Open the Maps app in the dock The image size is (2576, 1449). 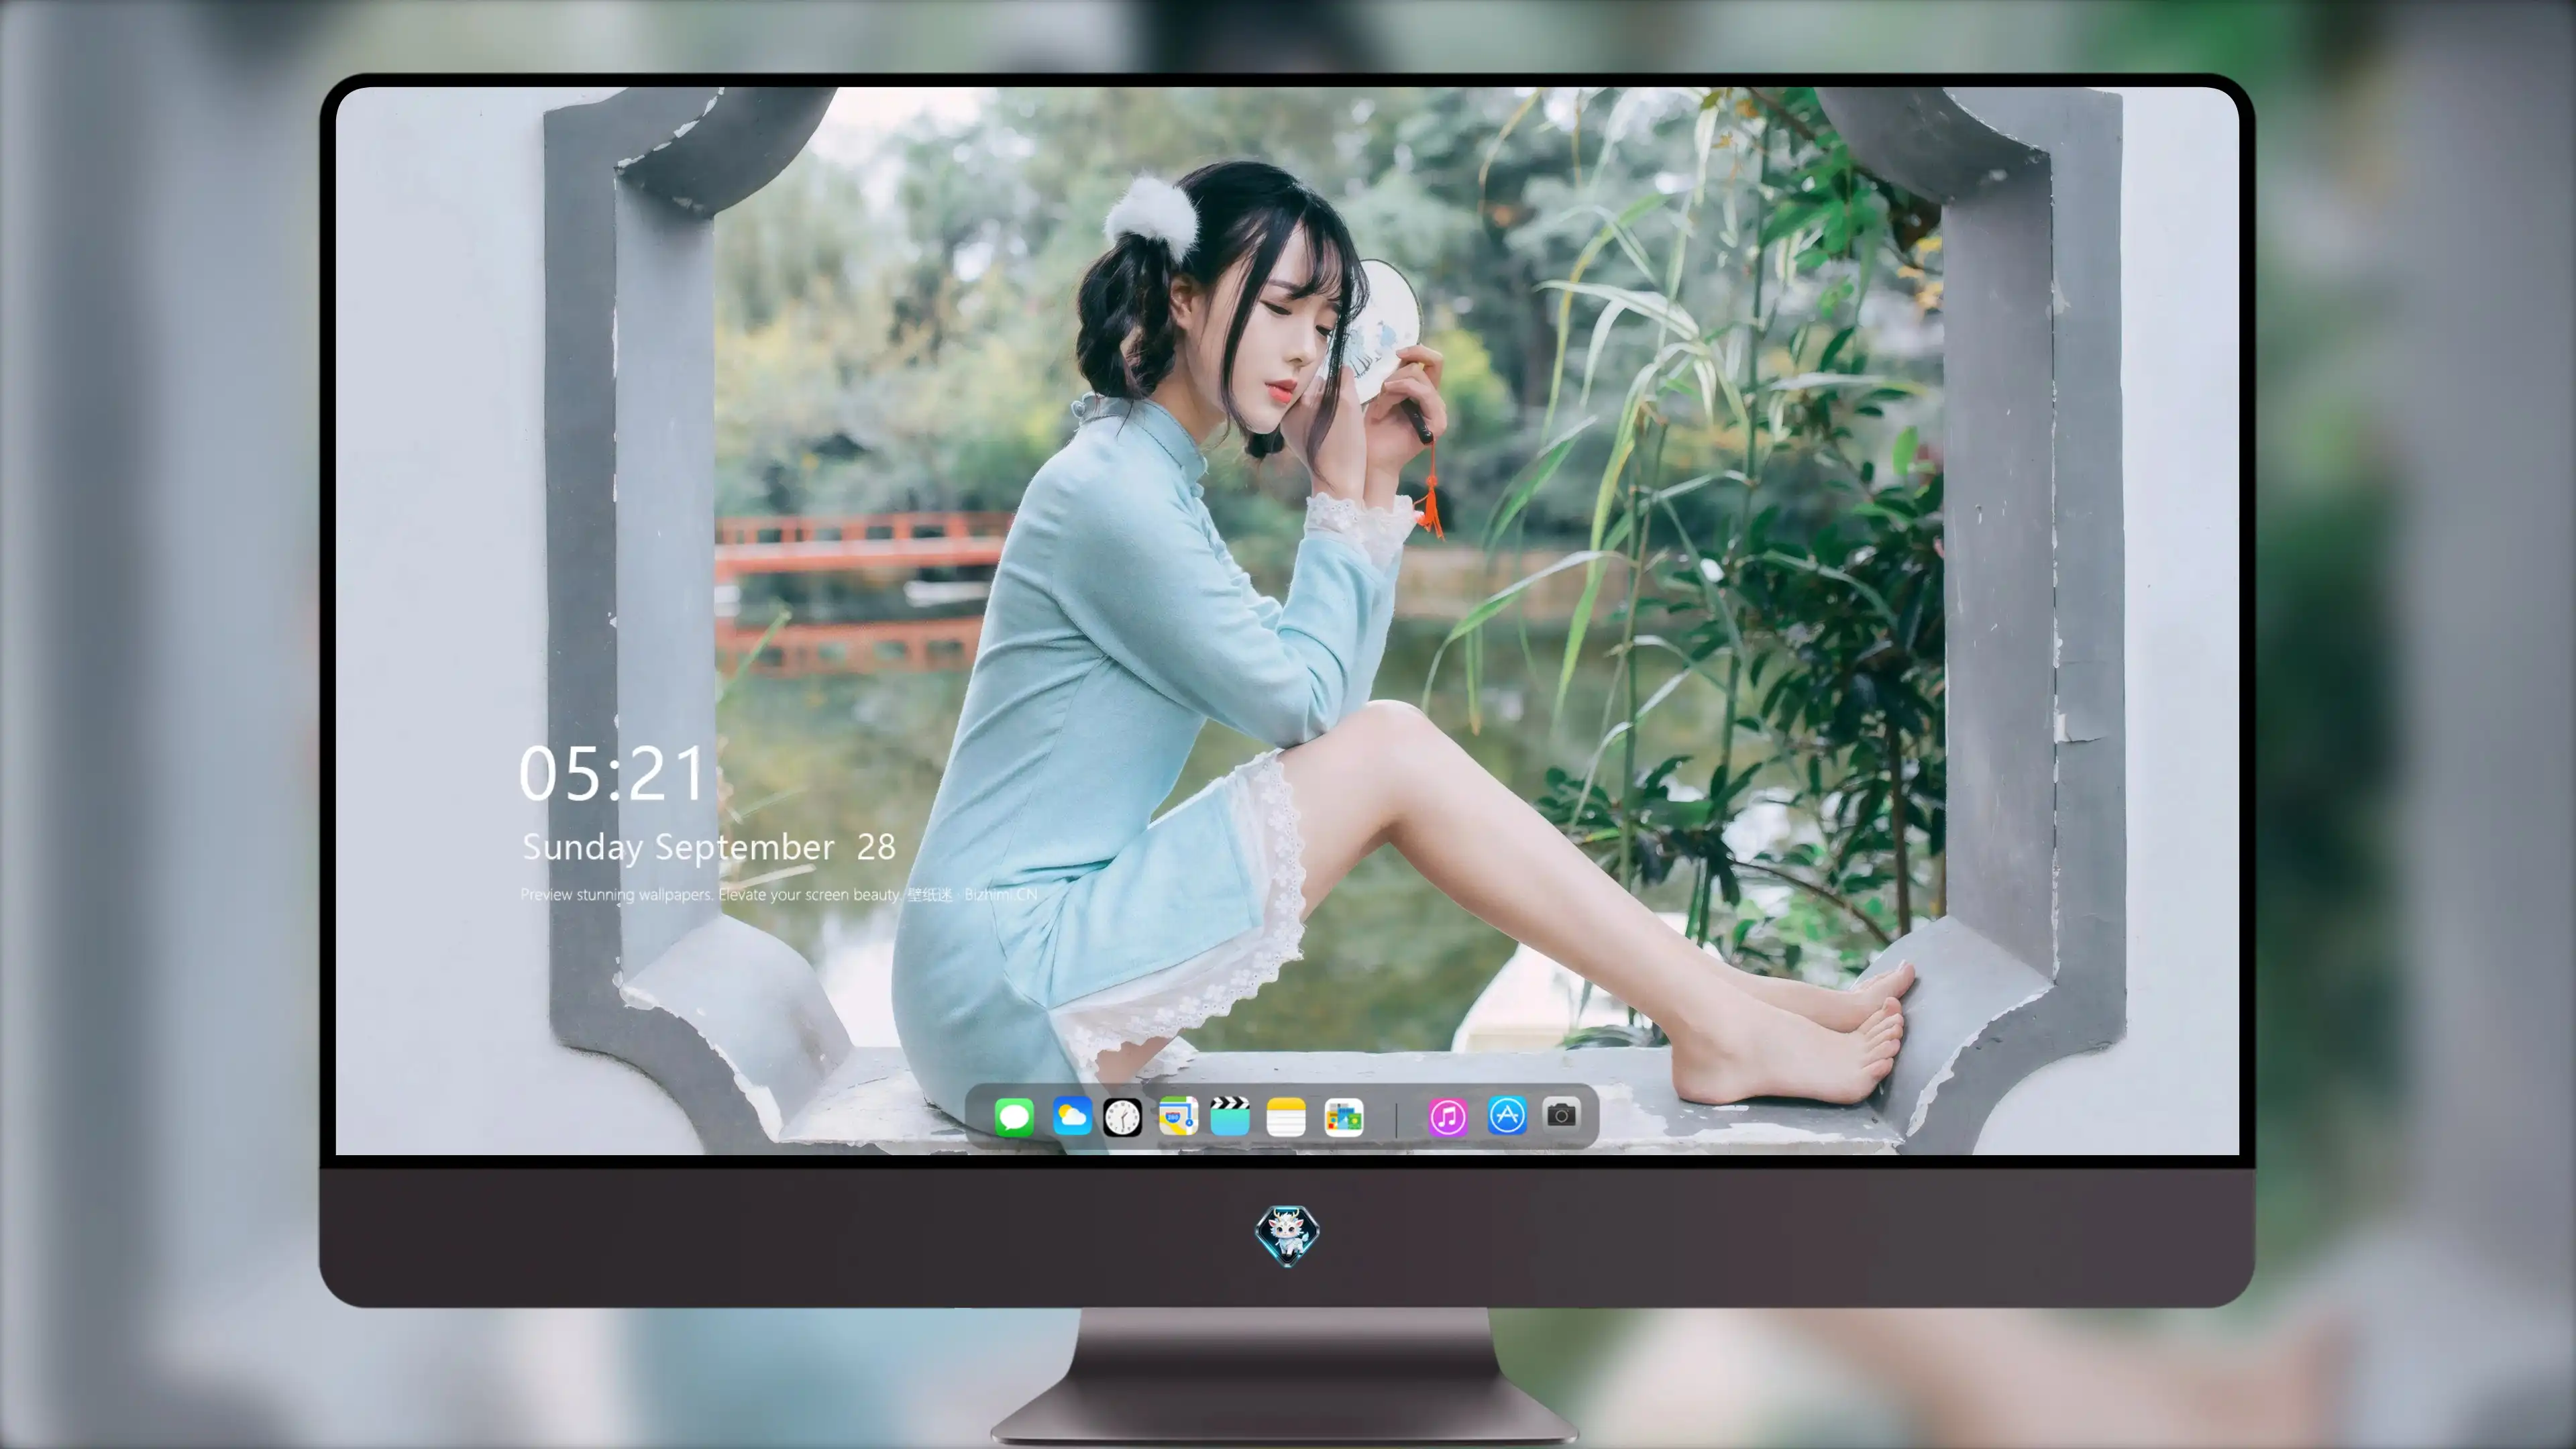pyautogui.click(x=1178, y=1116)
